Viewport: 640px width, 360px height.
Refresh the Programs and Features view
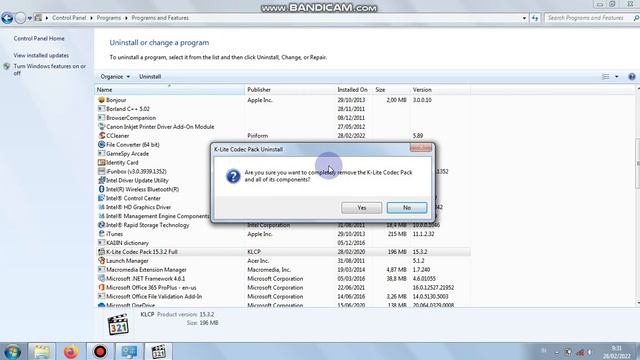click(x=535, y=18)
